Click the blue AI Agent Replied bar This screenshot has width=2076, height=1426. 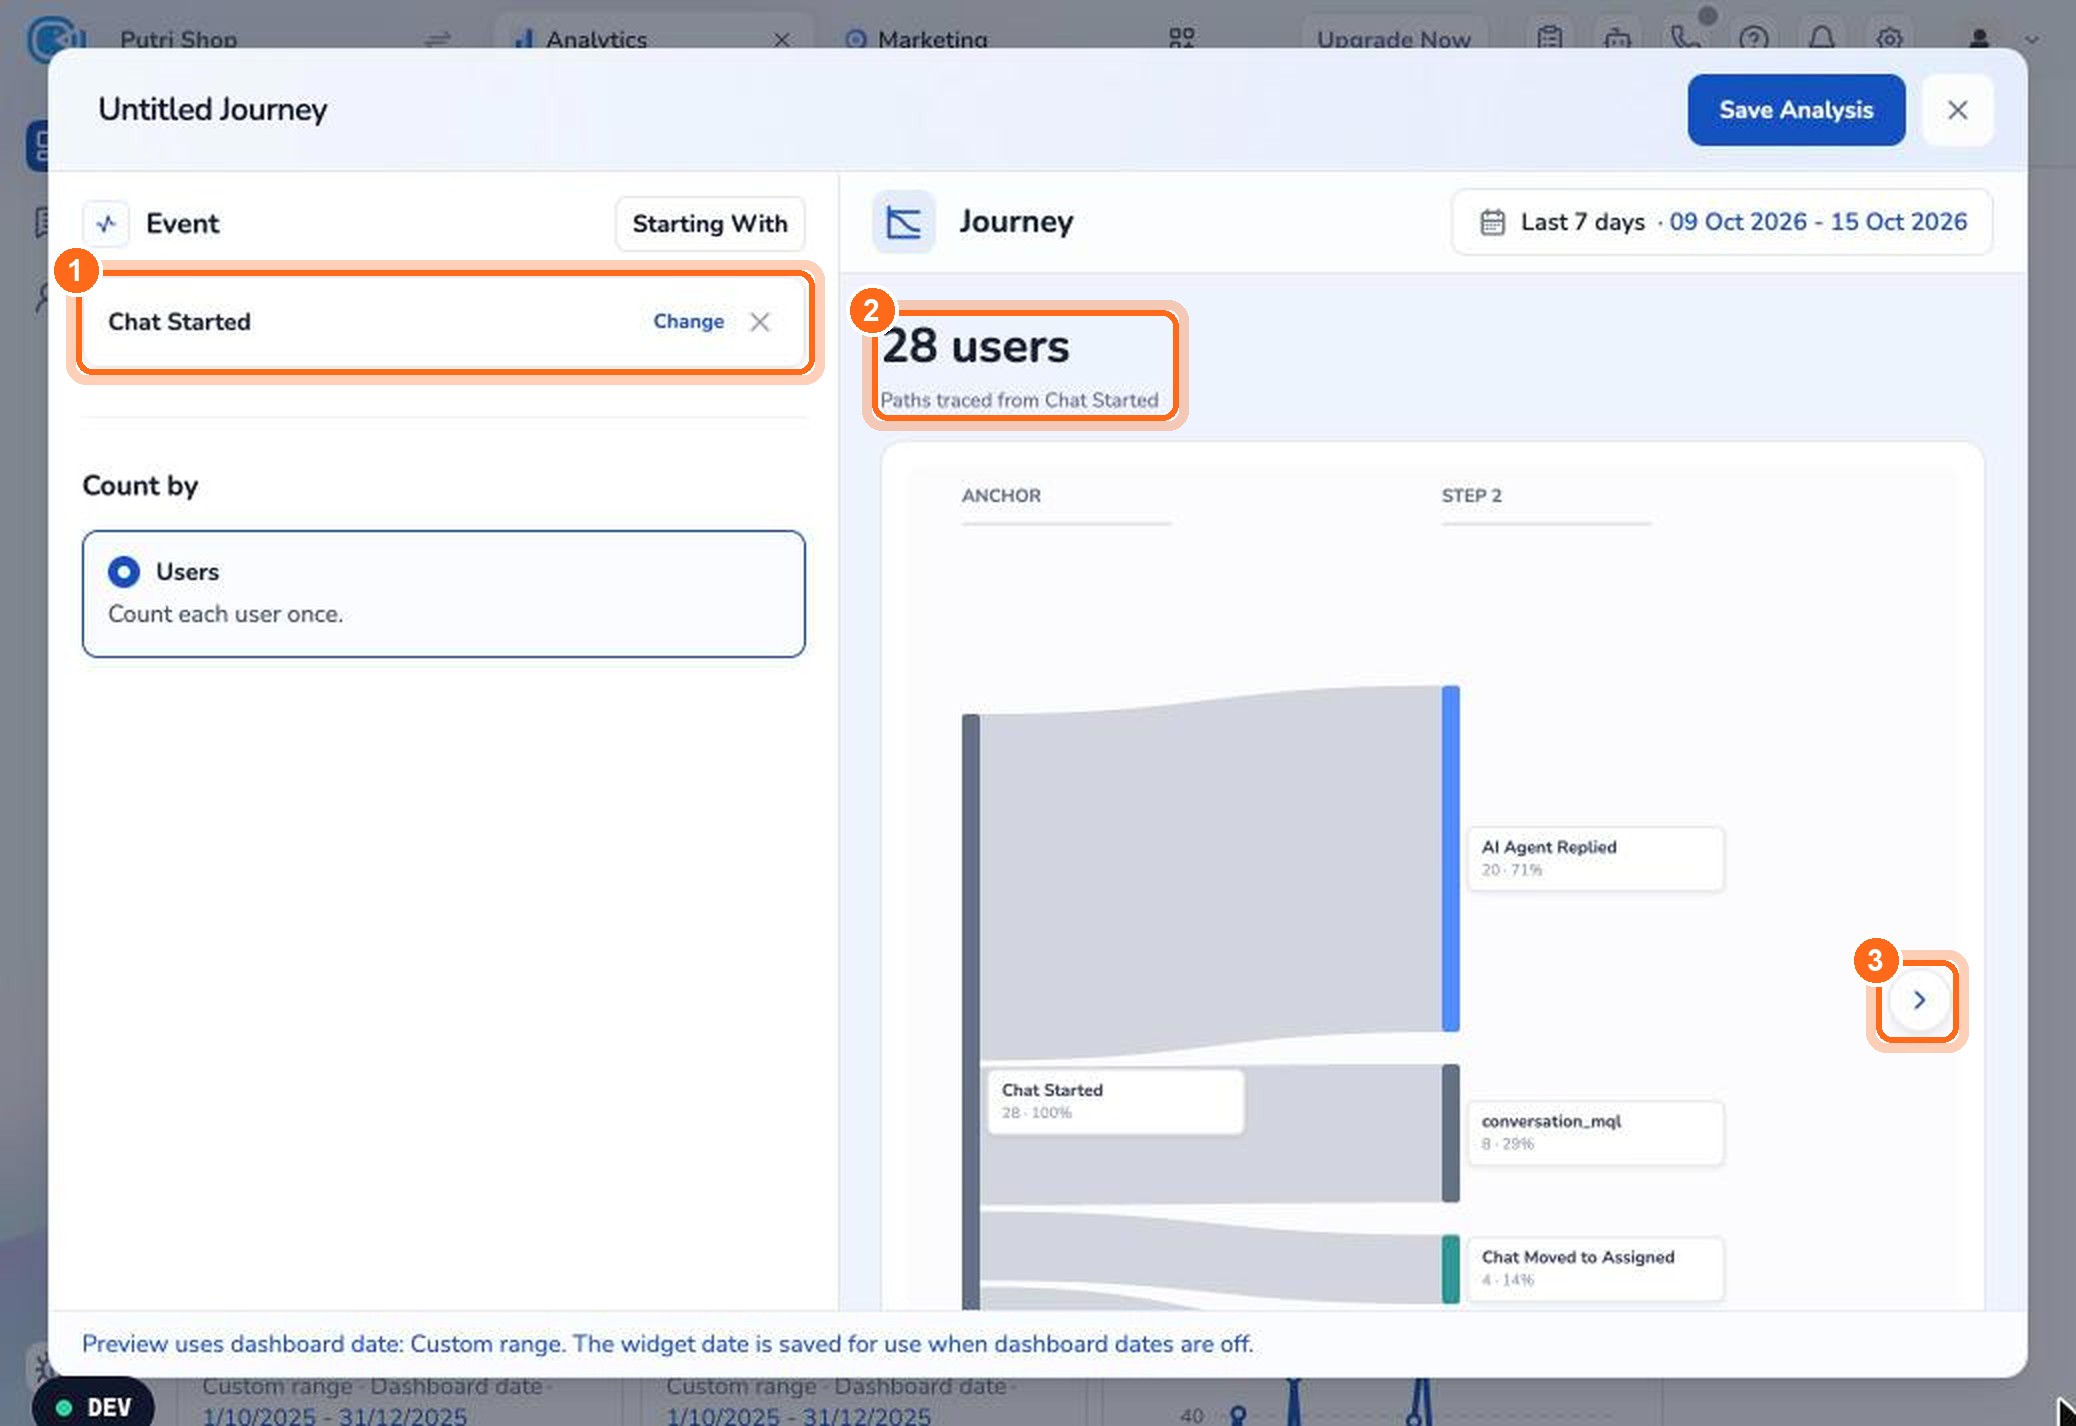point(1450,858)
